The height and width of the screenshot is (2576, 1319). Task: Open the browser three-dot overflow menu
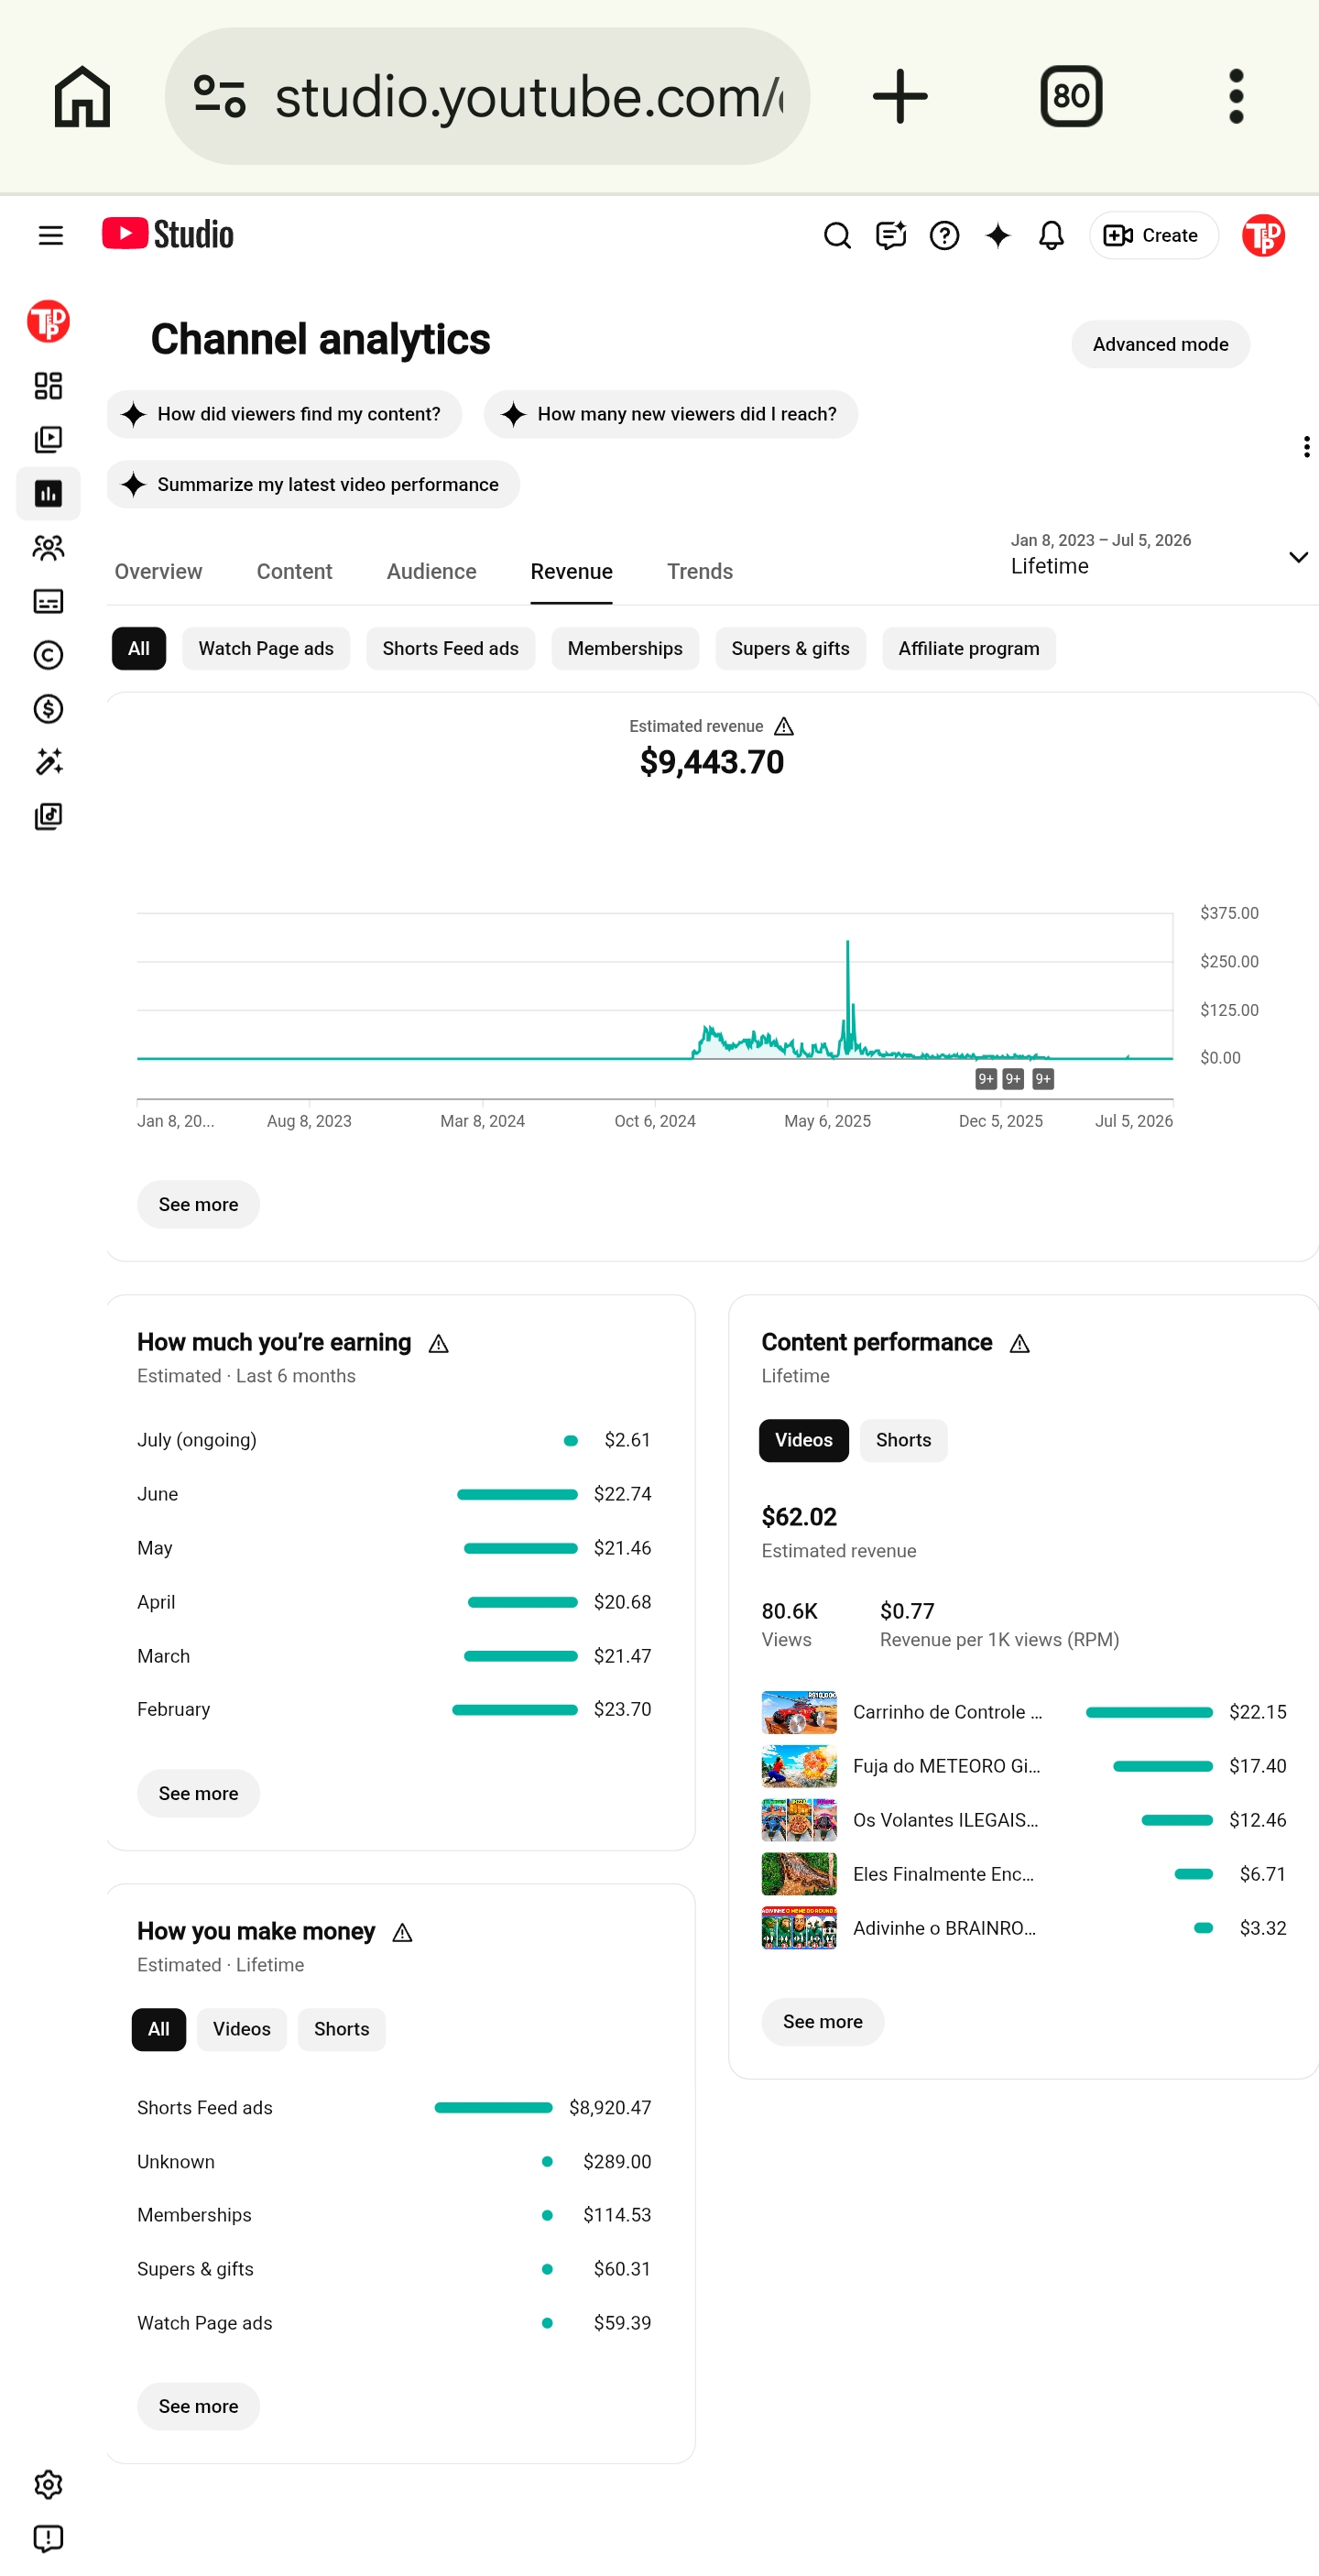1236,96
